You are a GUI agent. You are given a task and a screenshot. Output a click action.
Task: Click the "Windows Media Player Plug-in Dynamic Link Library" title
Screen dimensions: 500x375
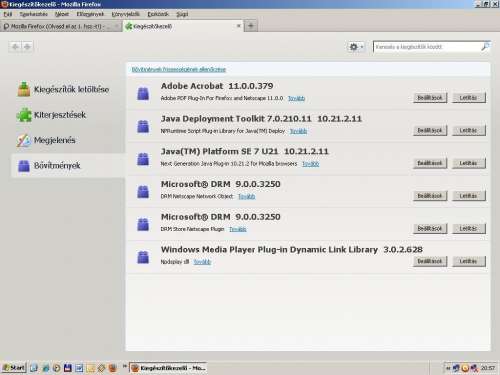[269, 250]
